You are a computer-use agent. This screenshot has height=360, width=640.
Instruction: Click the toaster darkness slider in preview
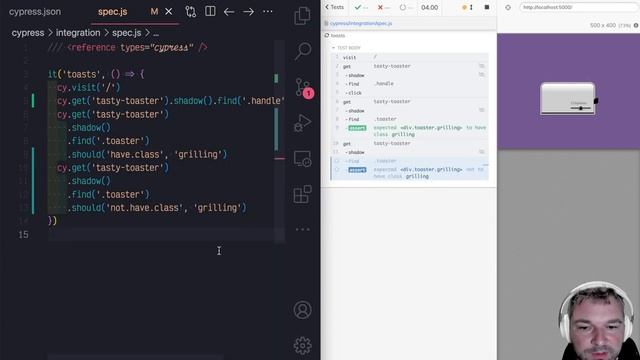580,108
